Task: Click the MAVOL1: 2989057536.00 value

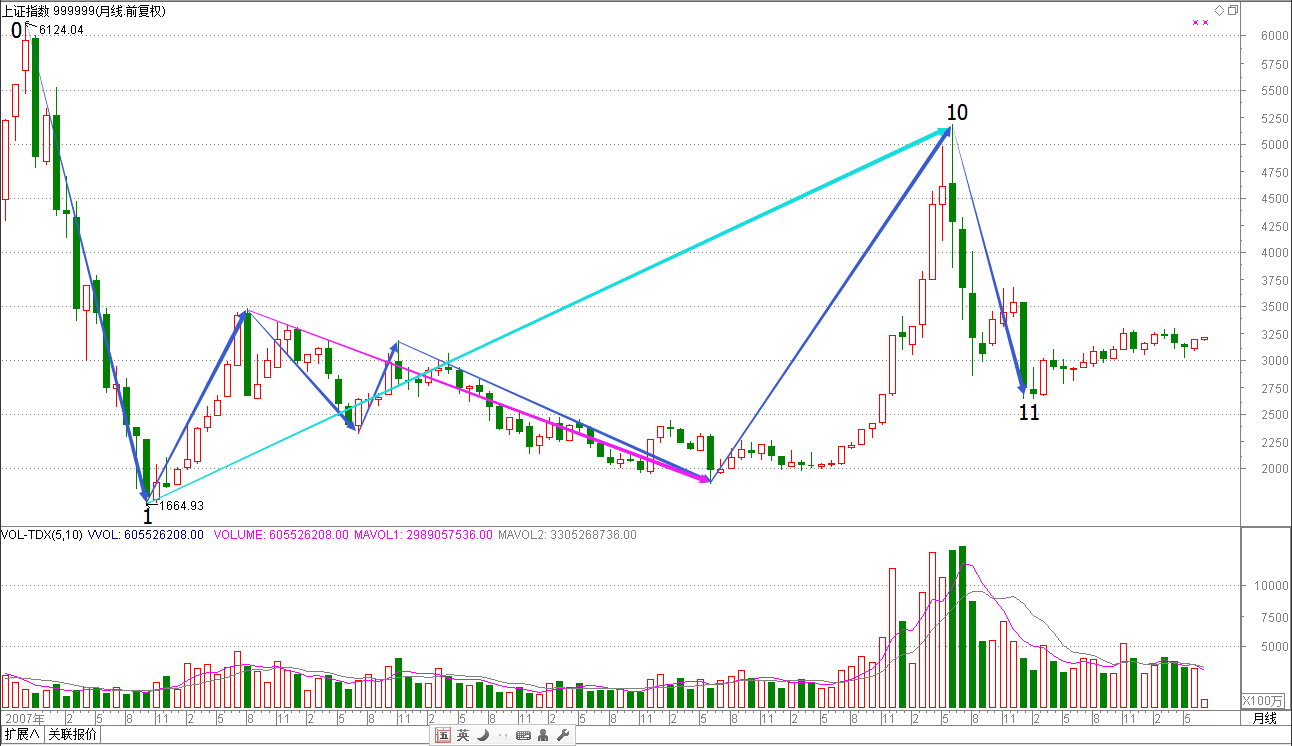Action: (423, 535)
